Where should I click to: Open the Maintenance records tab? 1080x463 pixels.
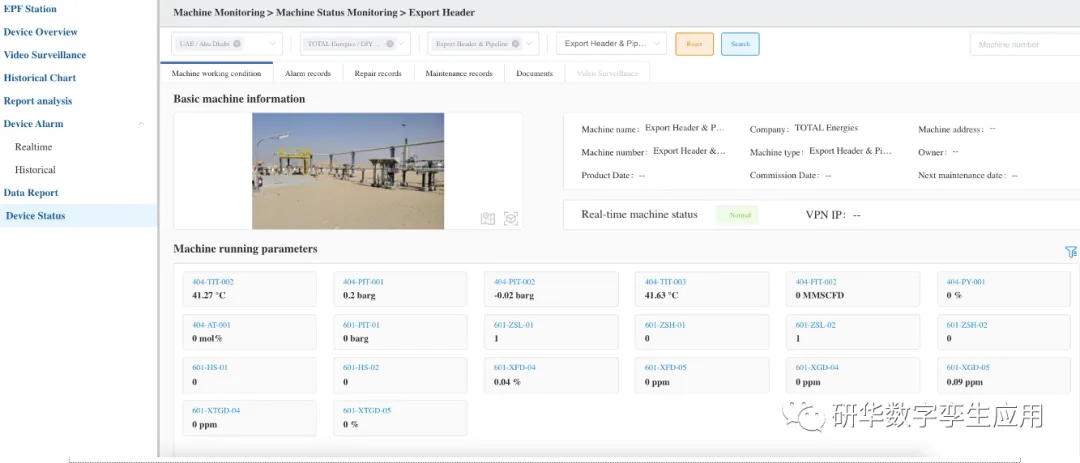[458, 73]
